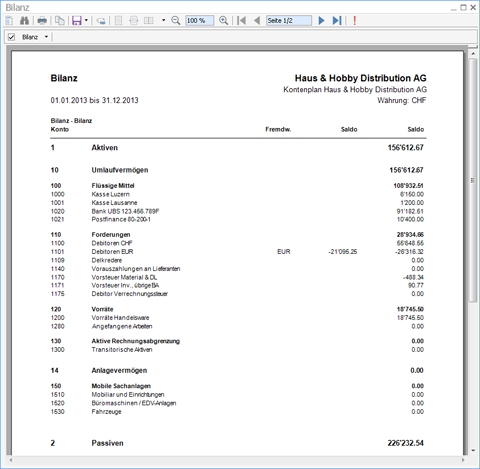The height and width of the screenshot is (469, 480).
Task: Click 'Büromaschinen / EDV-Anlagen' row
Action: (237, 403)
